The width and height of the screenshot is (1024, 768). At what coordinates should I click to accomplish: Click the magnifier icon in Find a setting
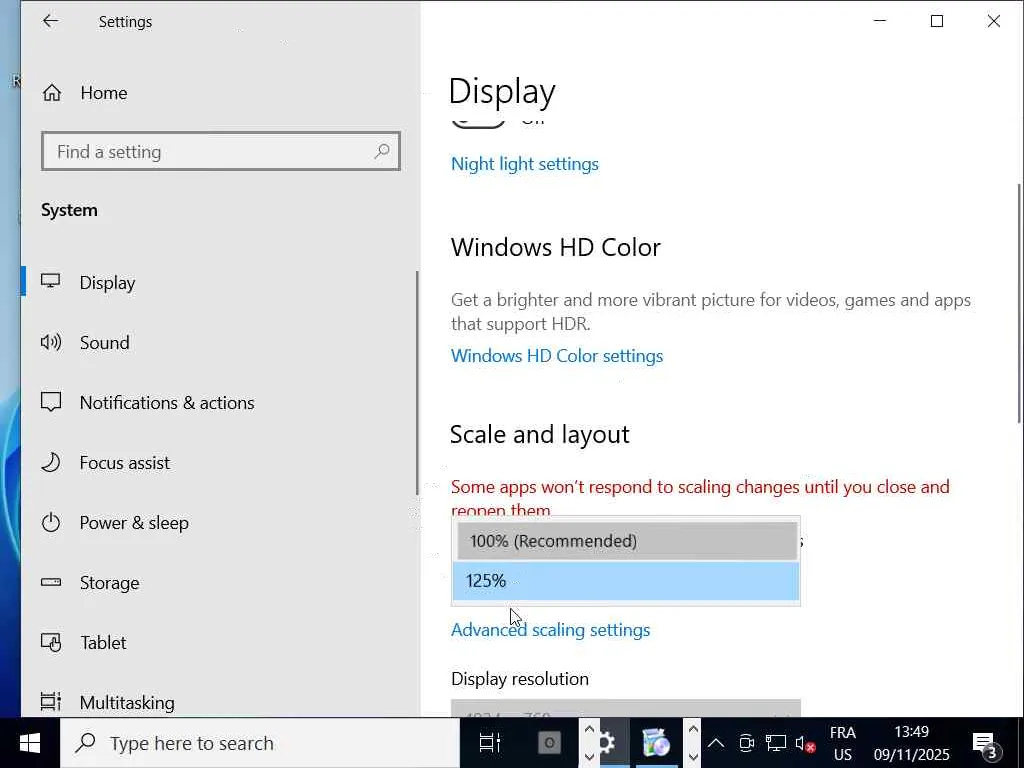(382, 152)
